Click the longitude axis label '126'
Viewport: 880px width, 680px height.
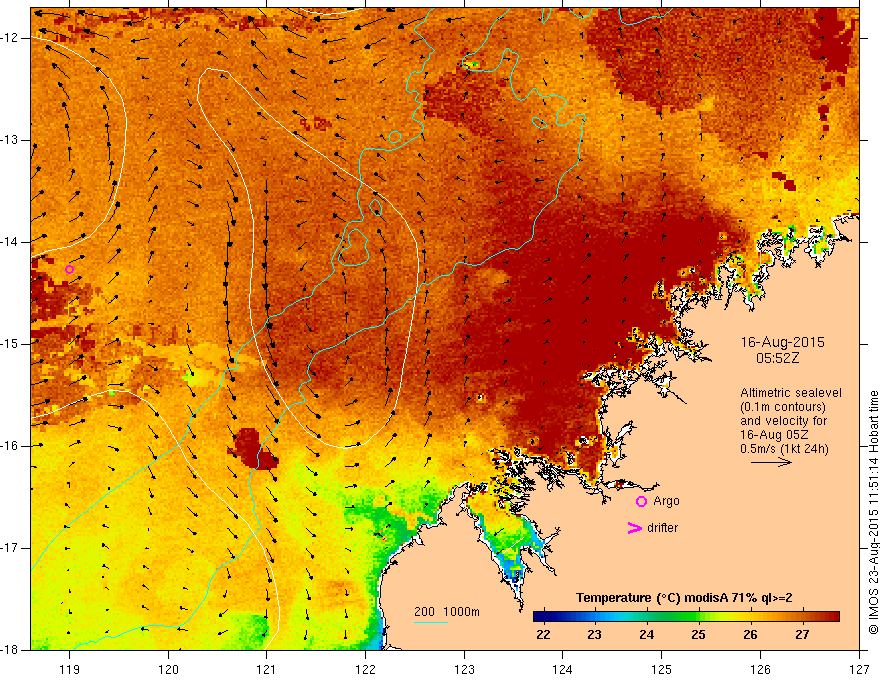click(760, 669)
